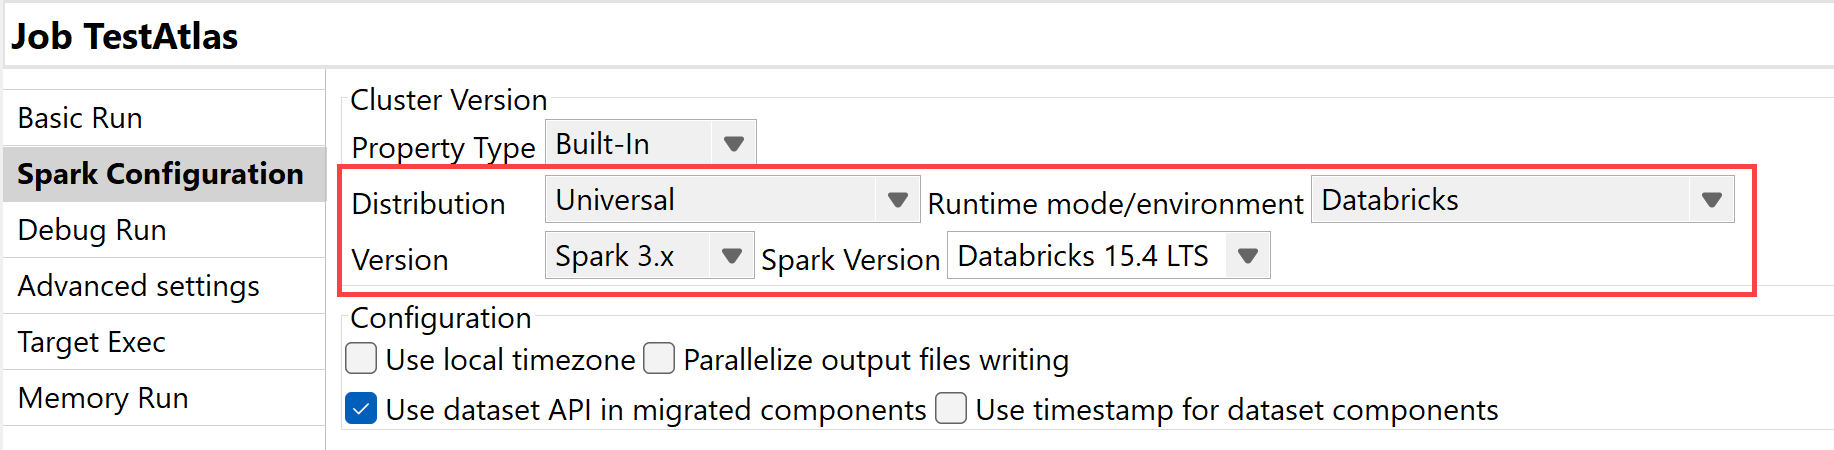
Task: Click the Databricks 15.4 LTS value
Action: (1084, 256)
